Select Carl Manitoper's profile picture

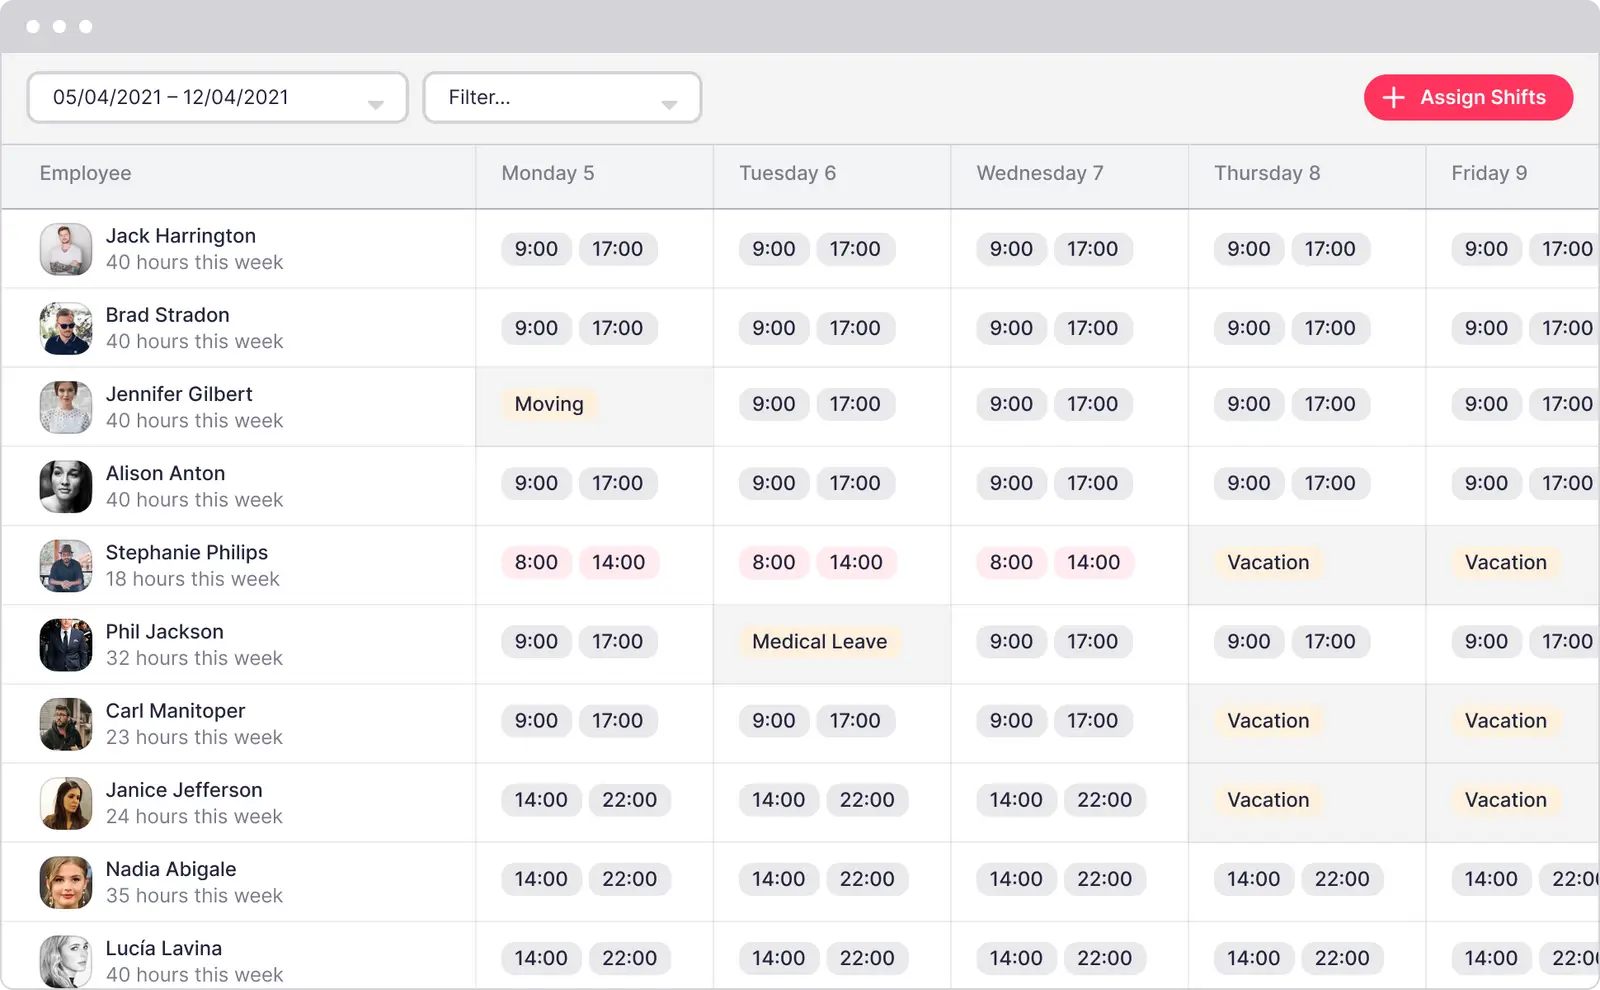[x=65, y=723]
